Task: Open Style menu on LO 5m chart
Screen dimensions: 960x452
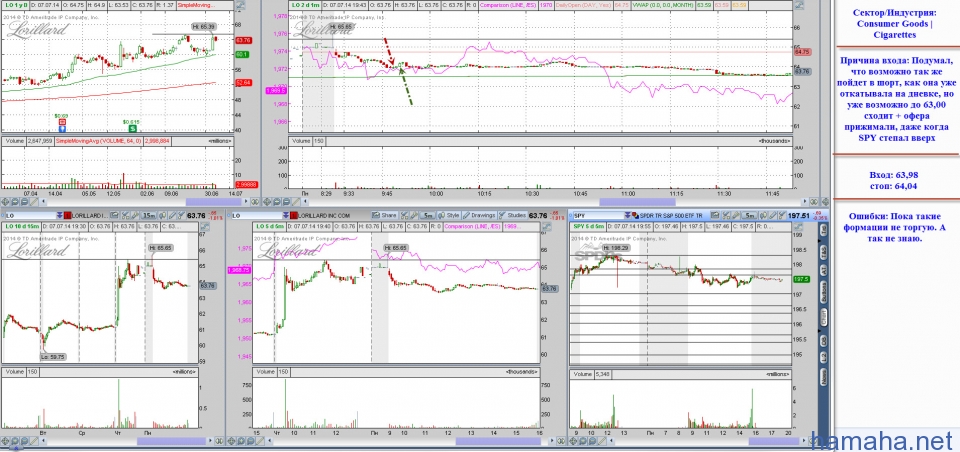Action: (x=448, y=216)
